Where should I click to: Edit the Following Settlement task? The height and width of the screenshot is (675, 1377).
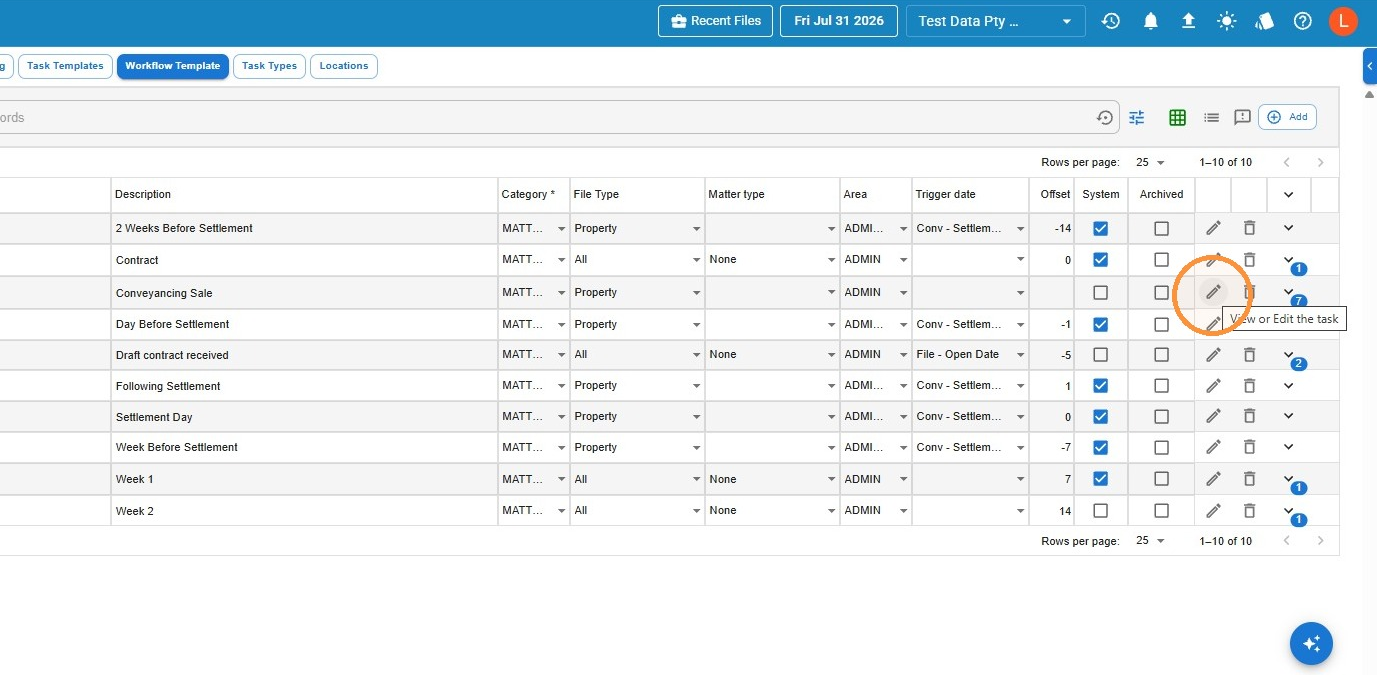point(1213,385)
